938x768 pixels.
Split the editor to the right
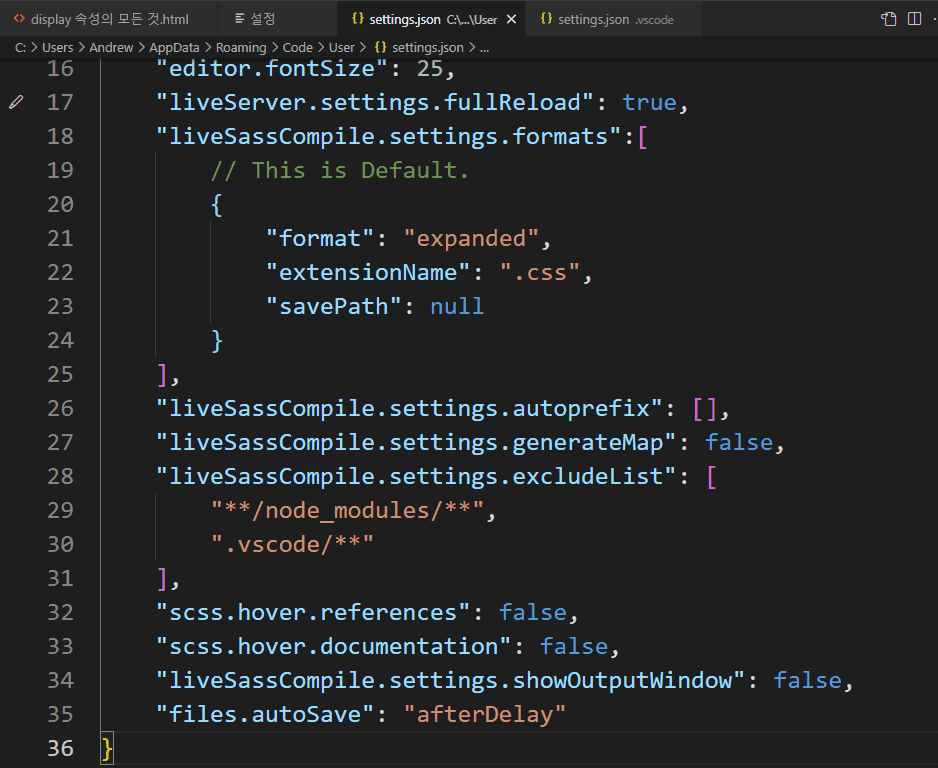(914, 19)
